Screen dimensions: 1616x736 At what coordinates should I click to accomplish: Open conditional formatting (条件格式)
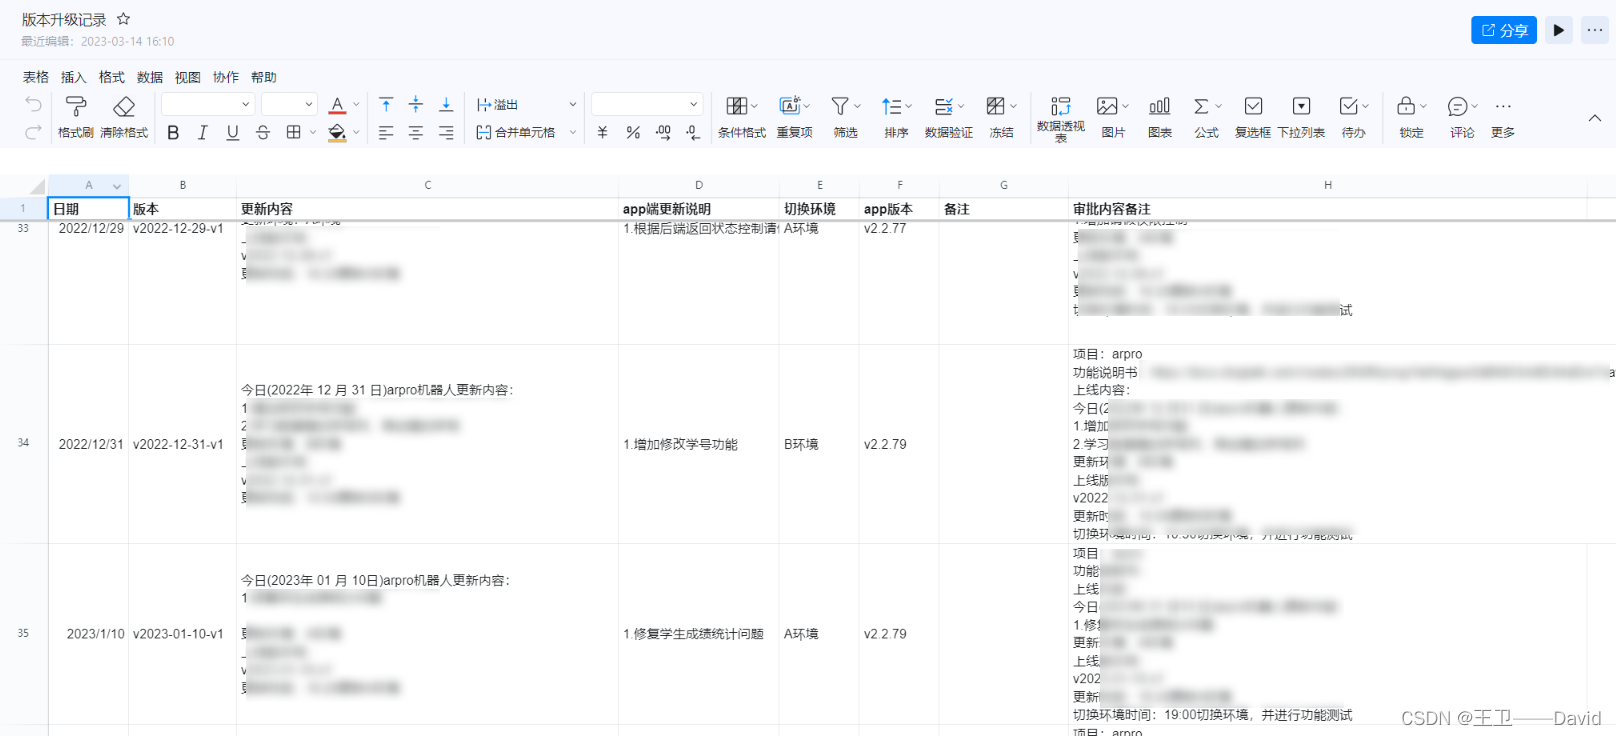742,117
